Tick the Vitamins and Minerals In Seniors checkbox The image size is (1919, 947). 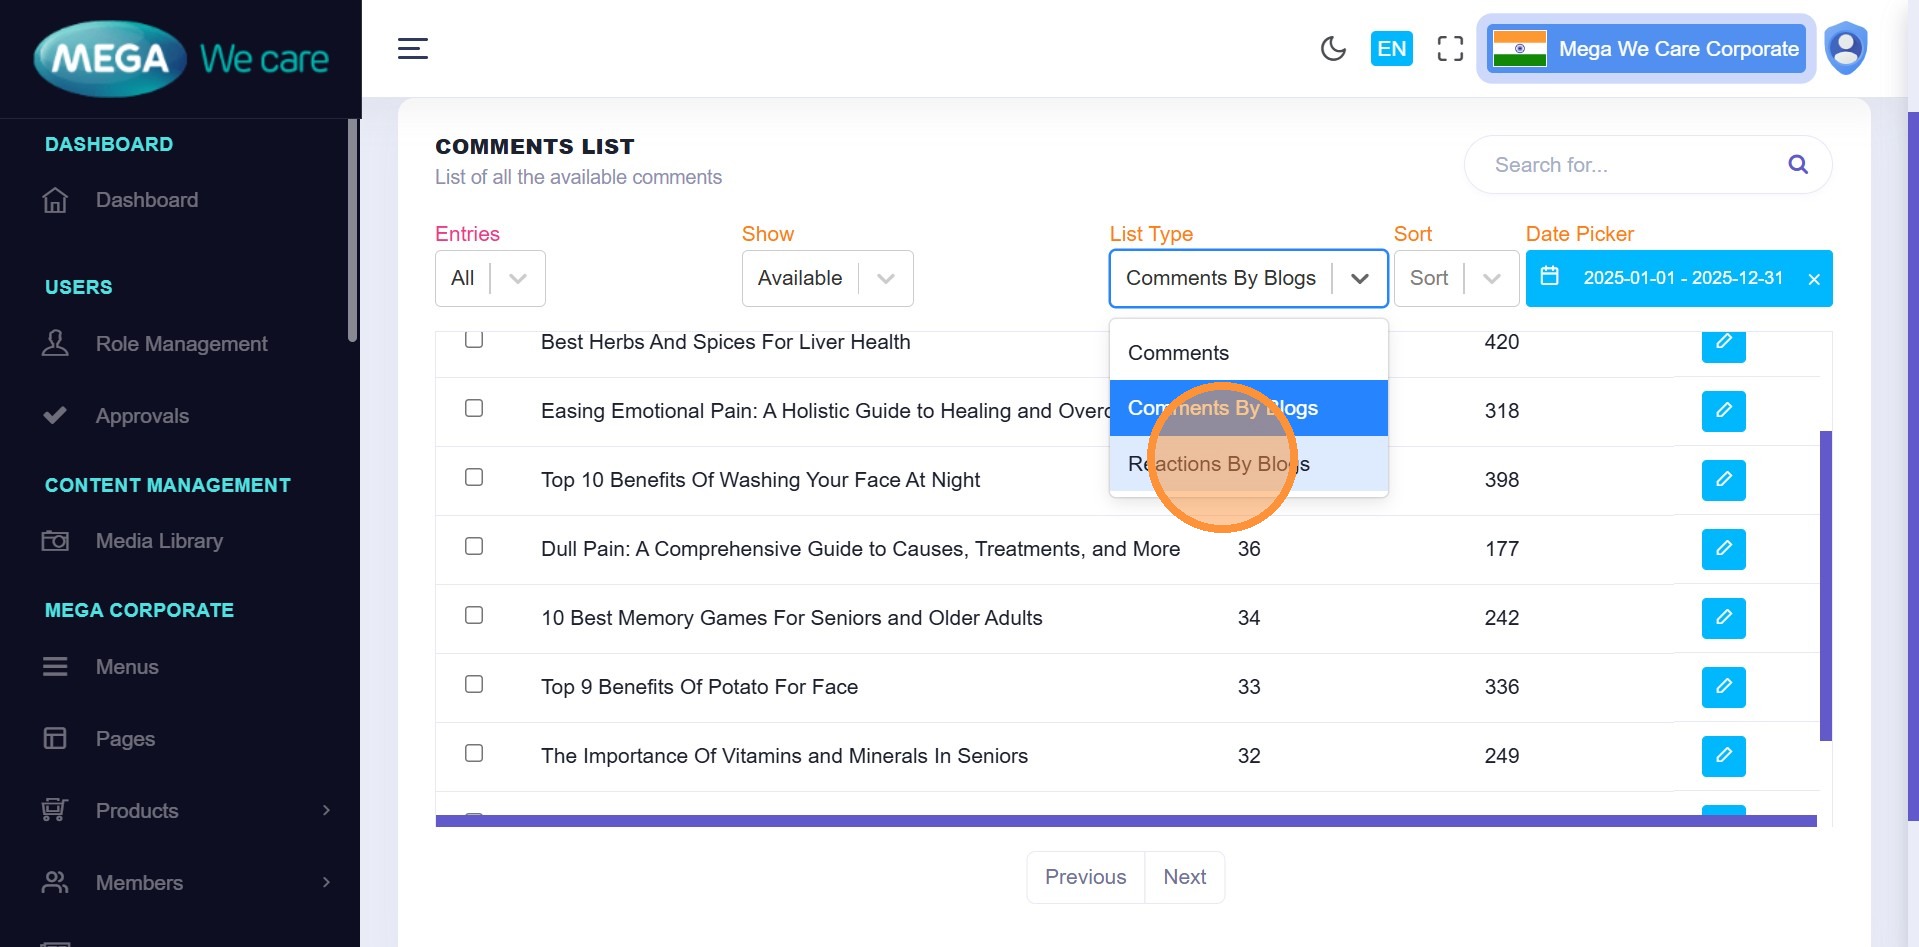point(474,753)
